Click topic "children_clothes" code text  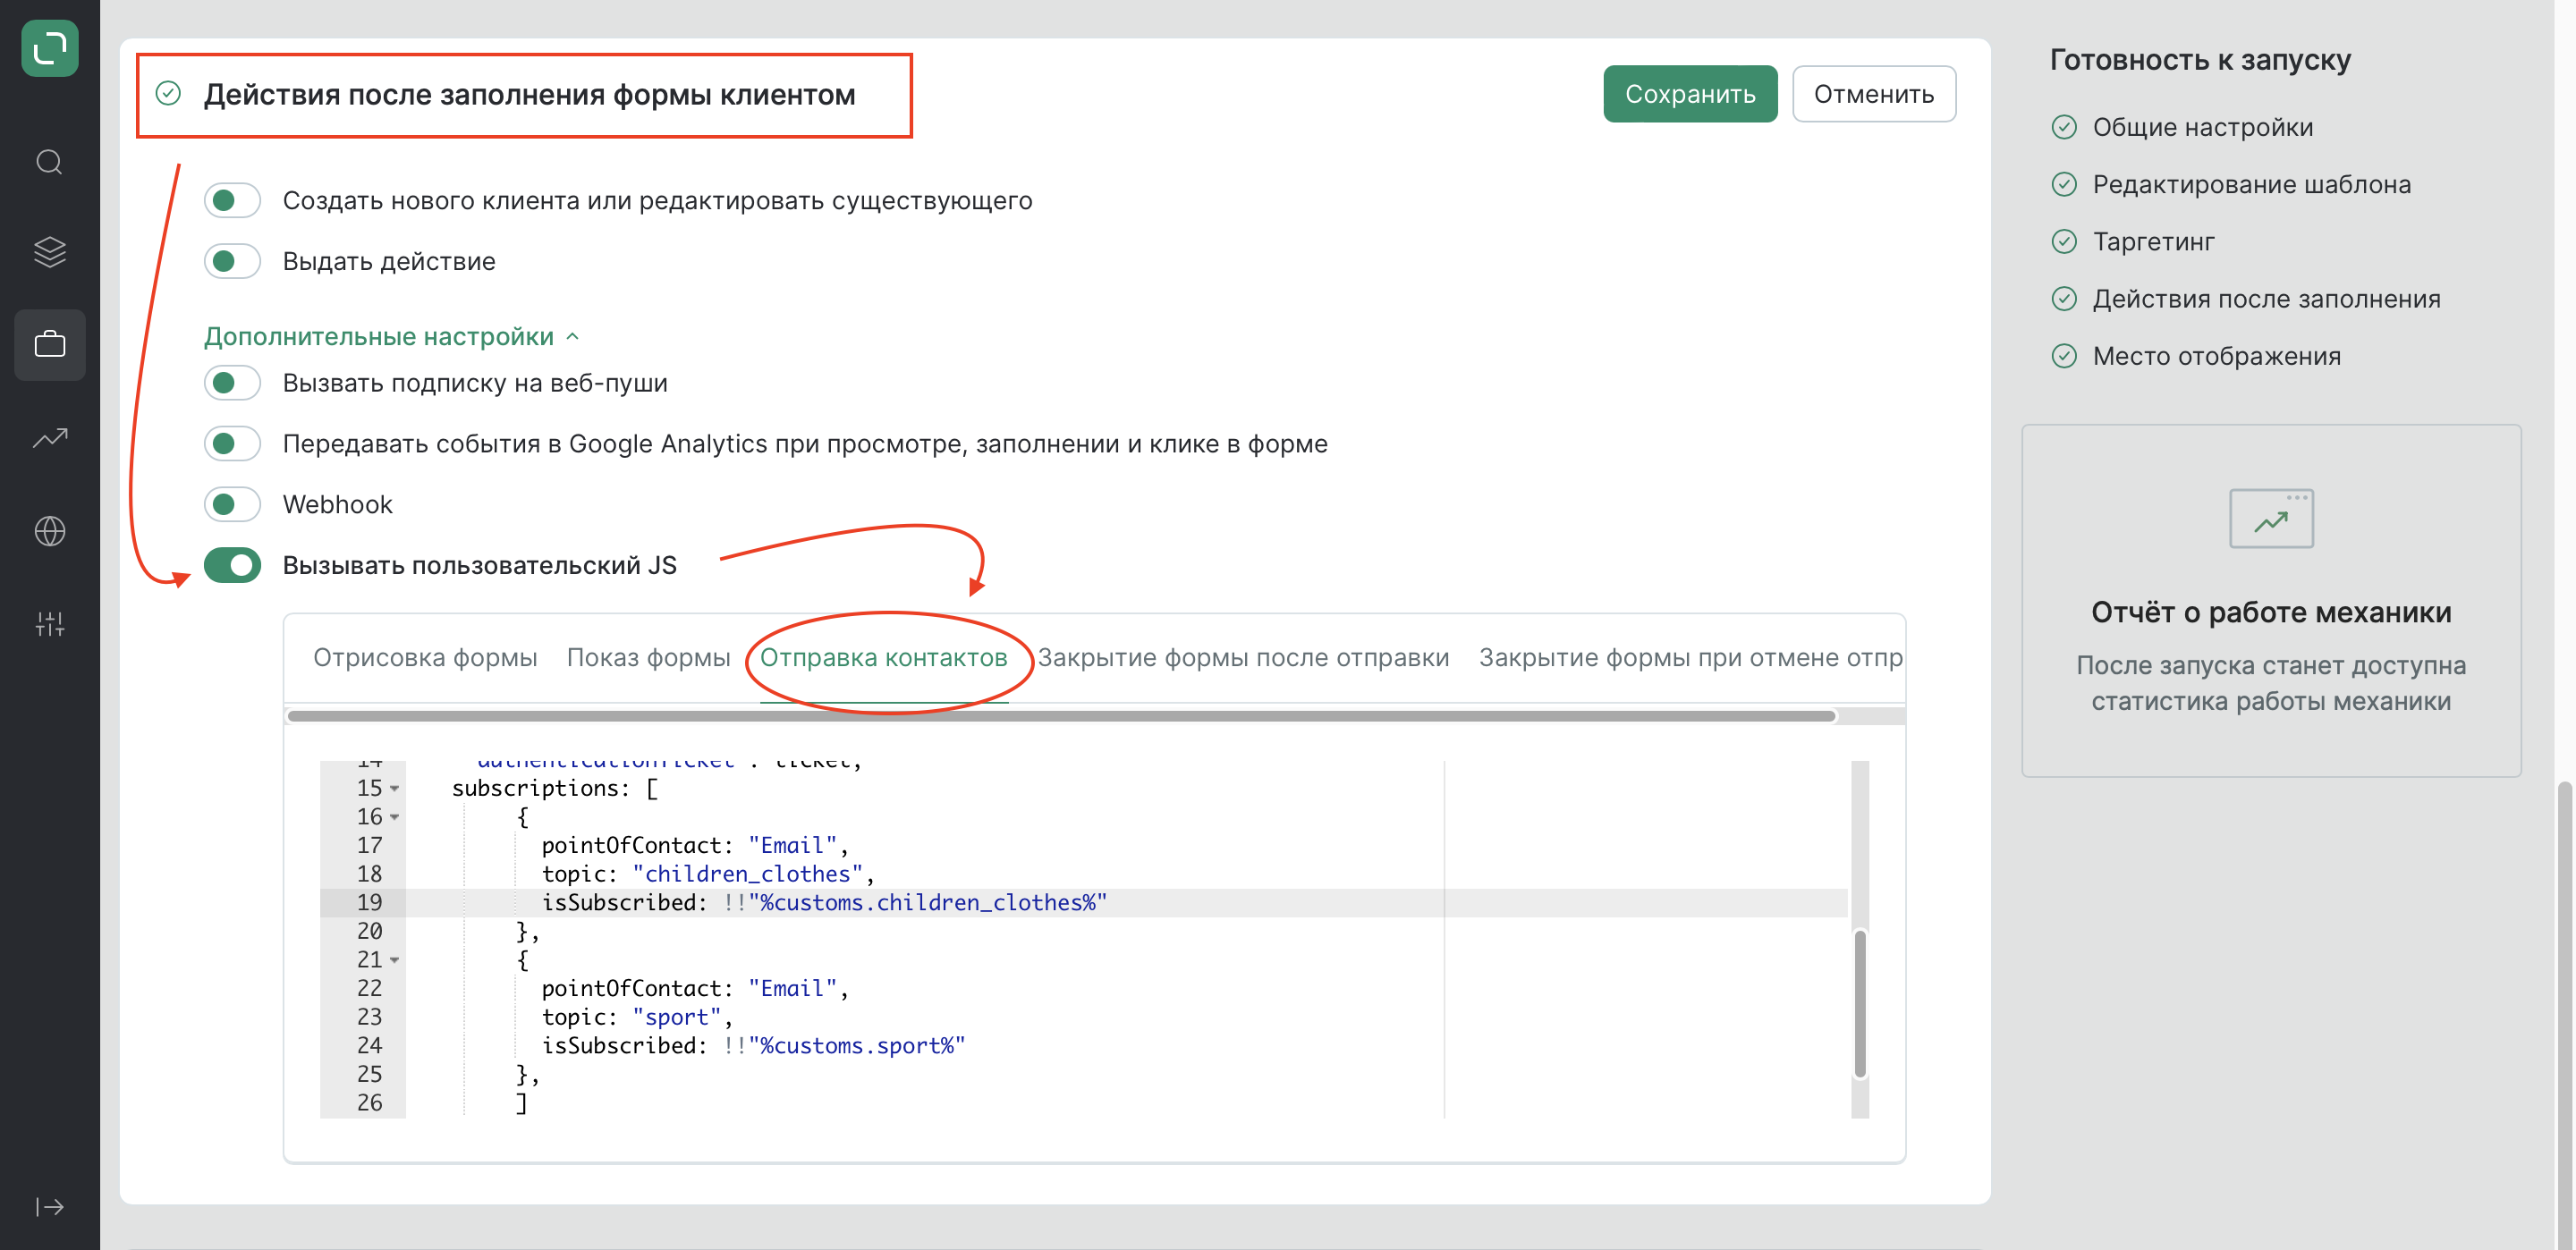point(708,874)
